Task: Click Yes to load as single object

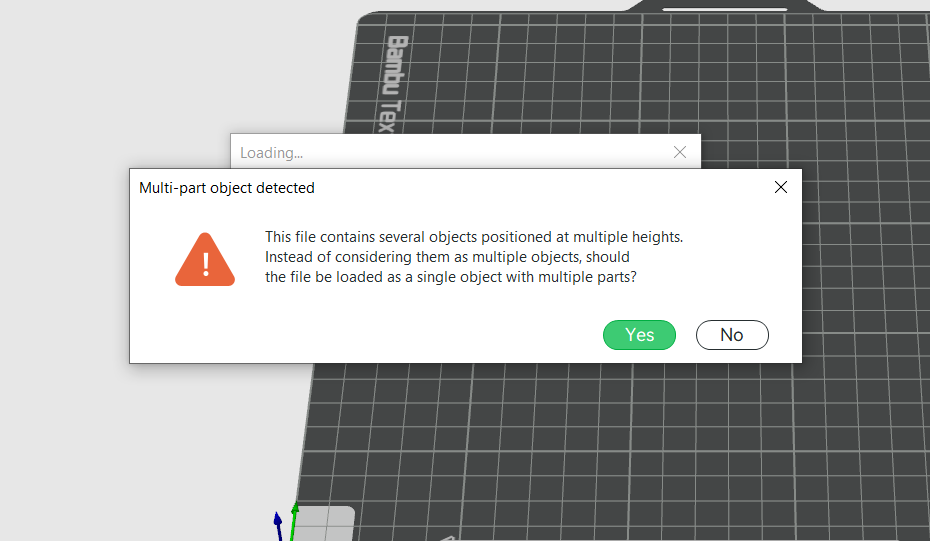Action: click(639, 335)
